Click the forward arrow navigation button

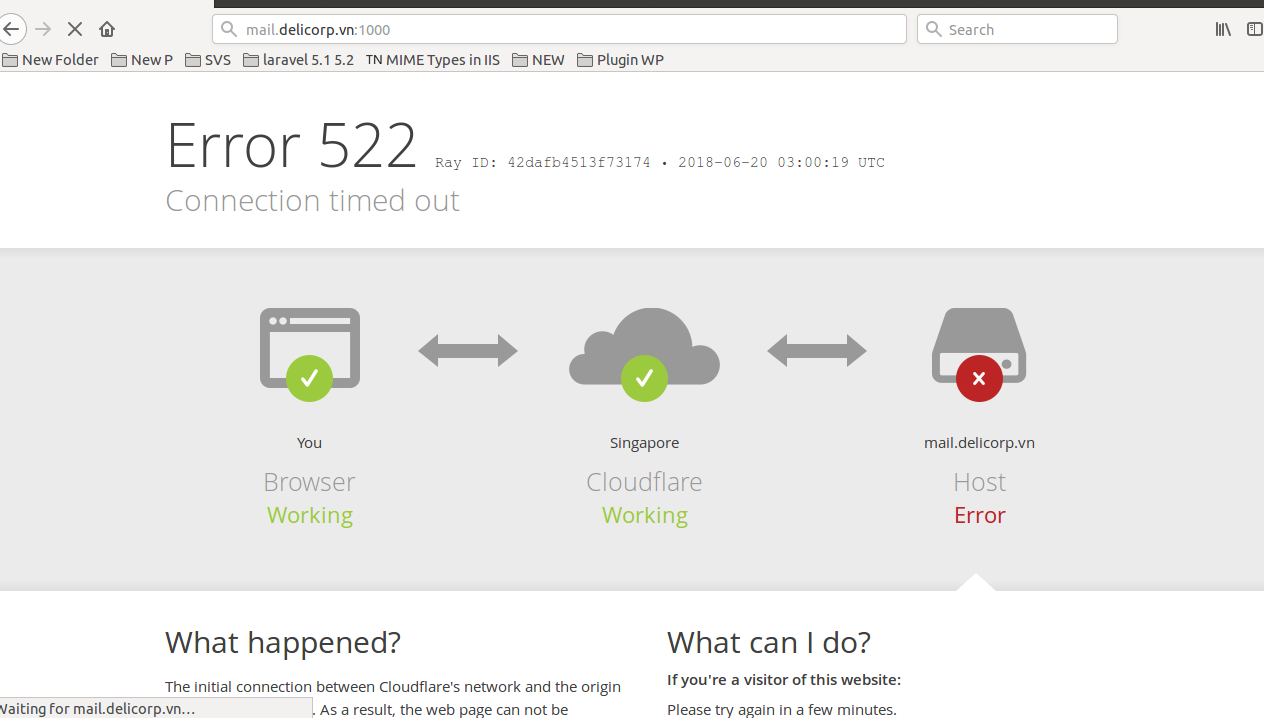pos(43,29)
